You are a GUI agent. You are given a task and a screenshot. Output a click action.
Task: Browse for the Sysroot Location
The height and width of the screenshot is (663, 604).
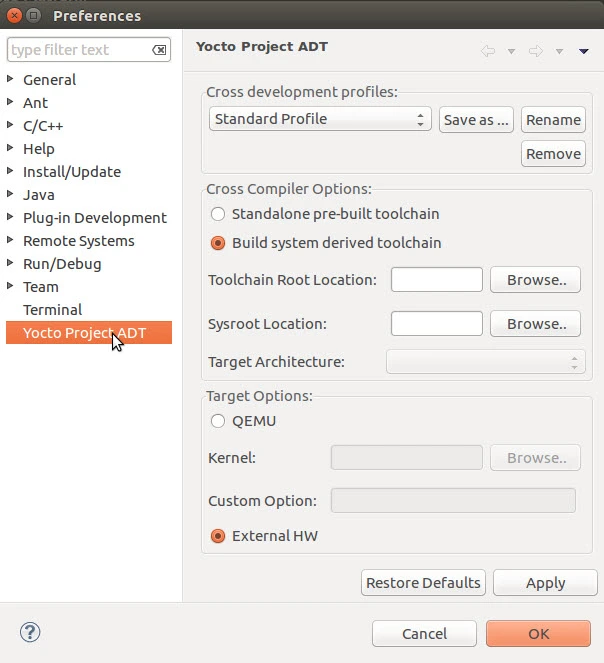point(536,324)
